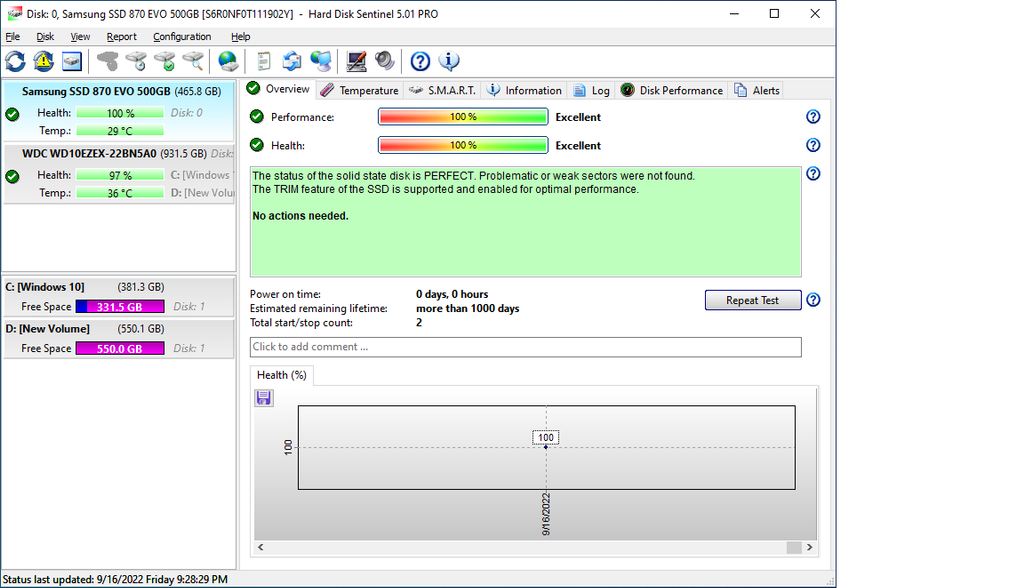Click green check icon of Samsung SSD

12,115
